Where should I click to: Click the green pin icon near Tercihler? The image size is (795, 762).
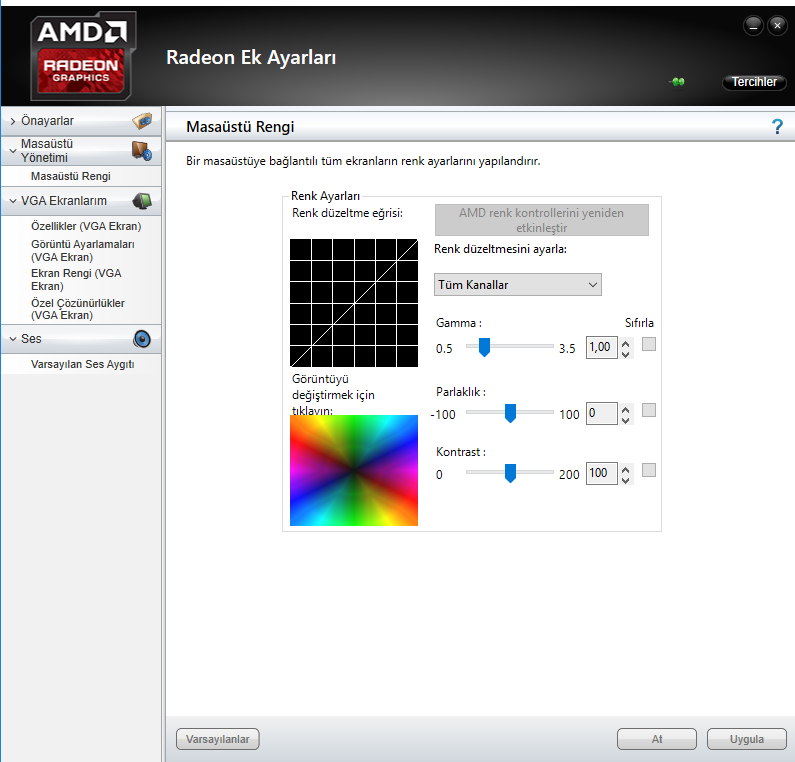677,82
